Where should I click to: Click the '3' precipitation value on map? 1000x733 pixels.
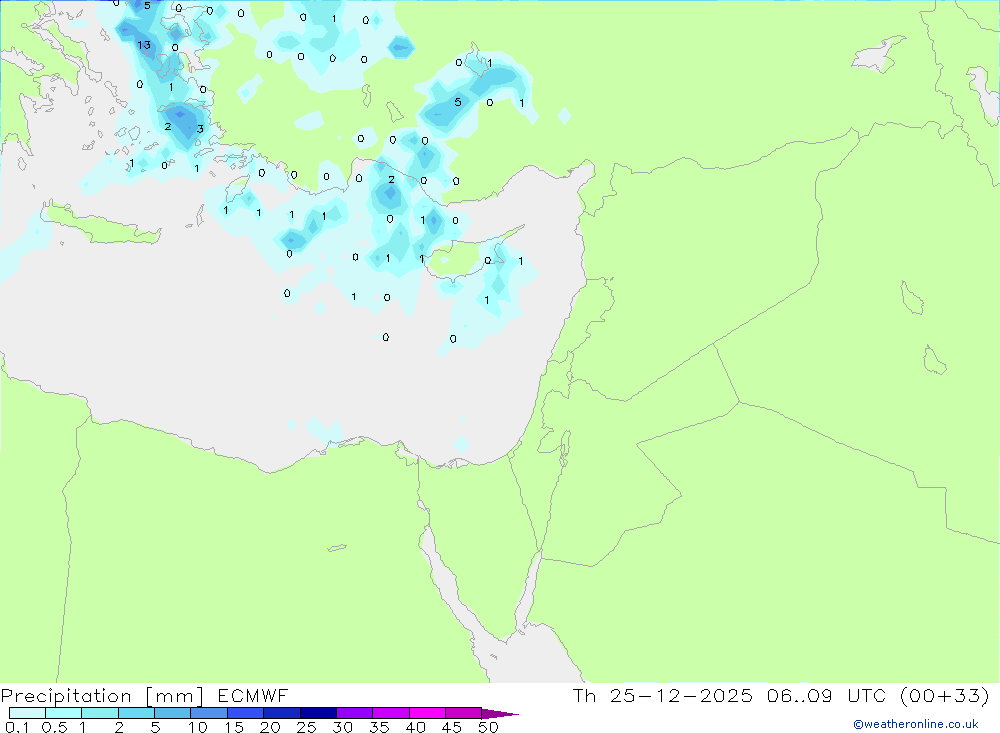(200, 129)
